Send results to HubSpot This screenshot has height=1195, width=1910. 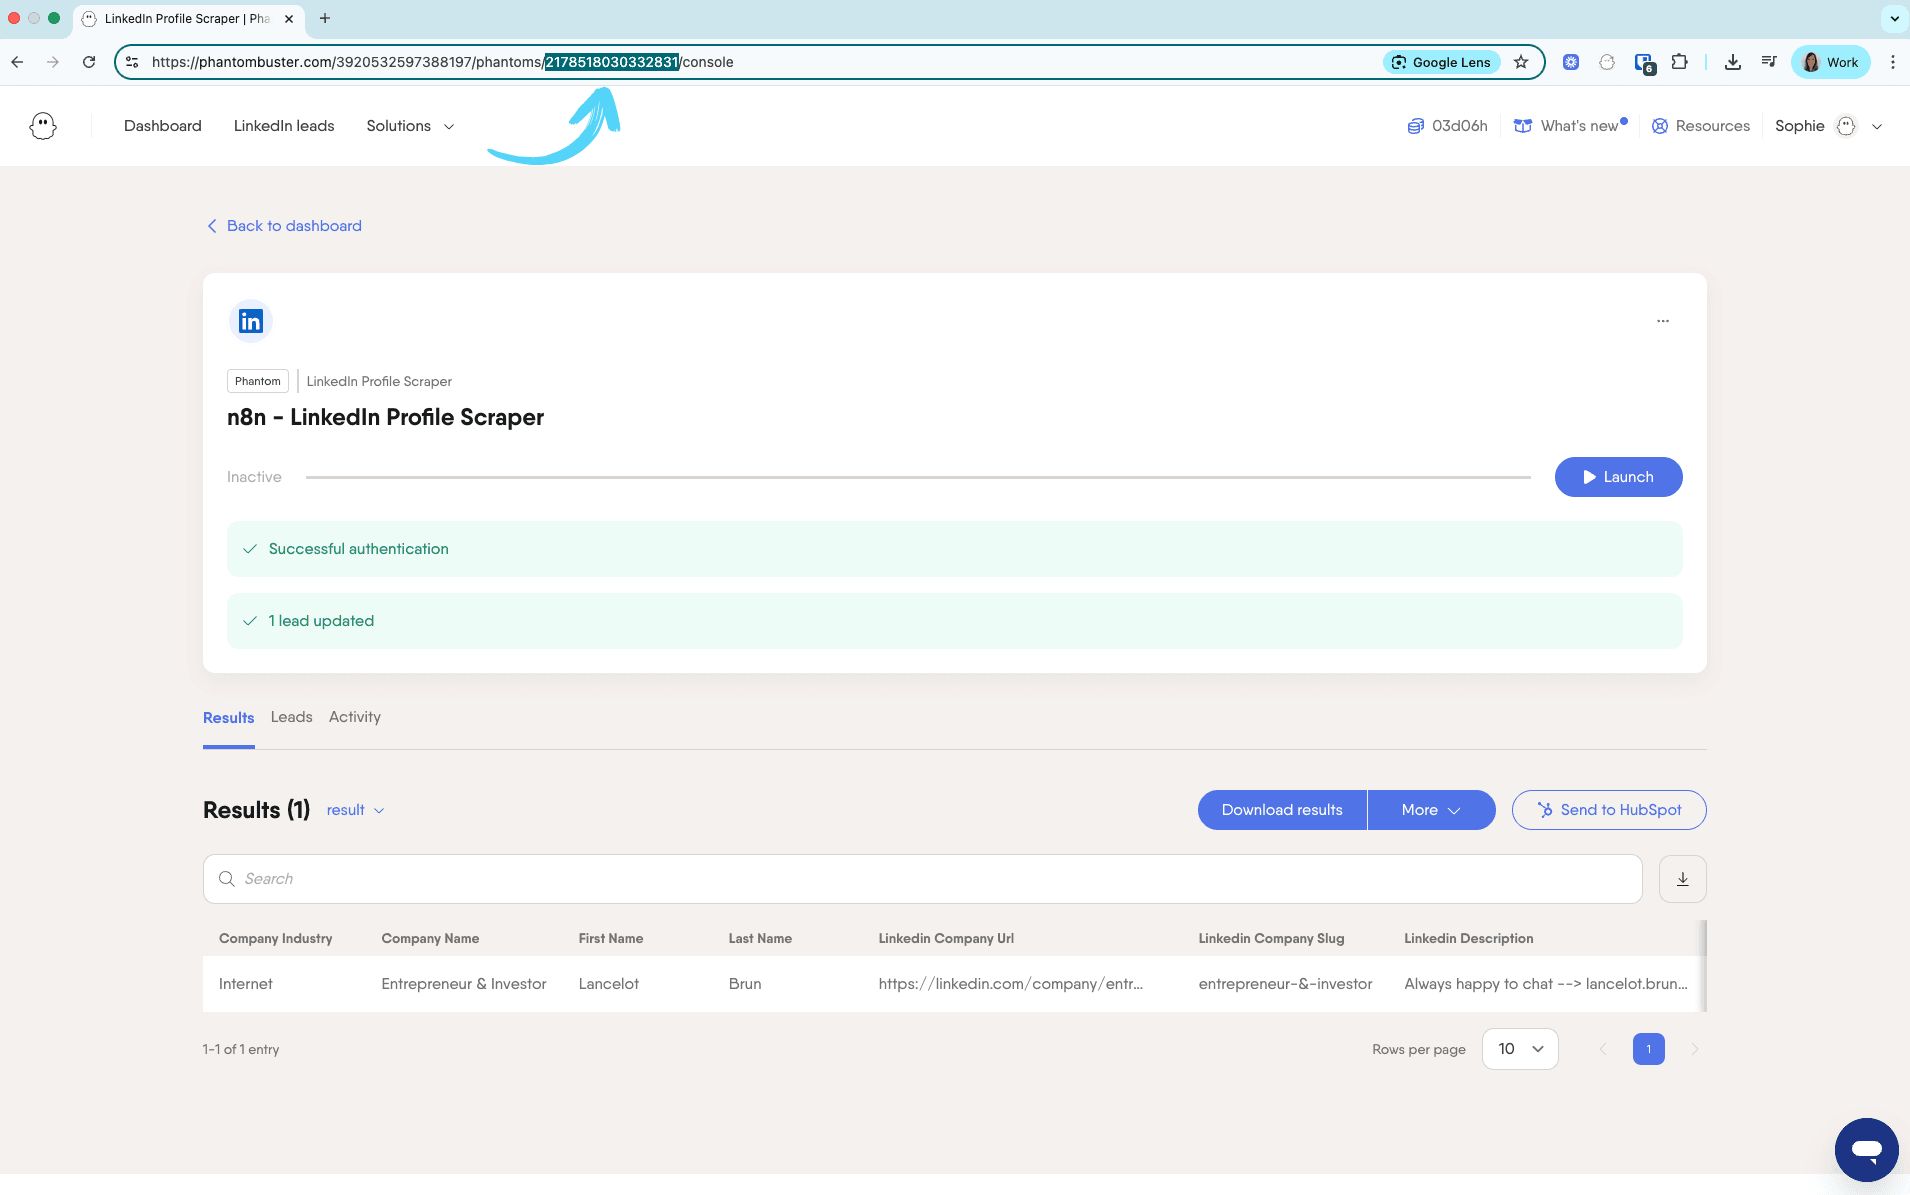point(1609,810)
